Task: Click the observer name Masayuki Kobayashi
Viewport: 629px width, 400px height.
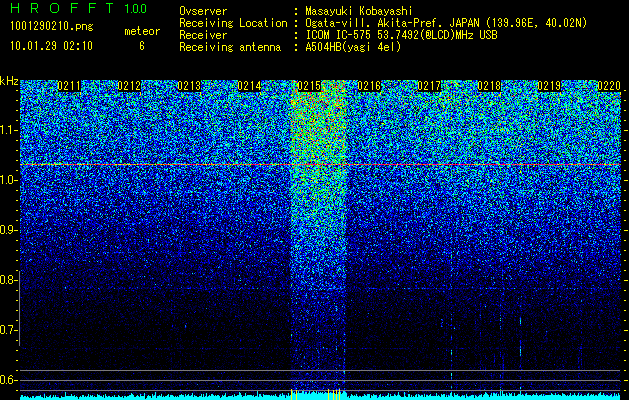Action: [359, 11]
